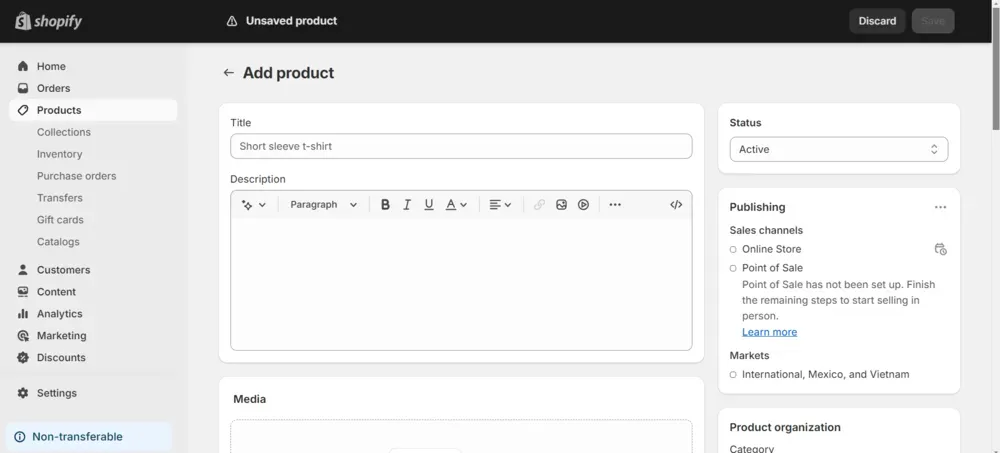Click the Products tag icon
The width and height of the screenshot is (1000, 453).
coord(23,110)
